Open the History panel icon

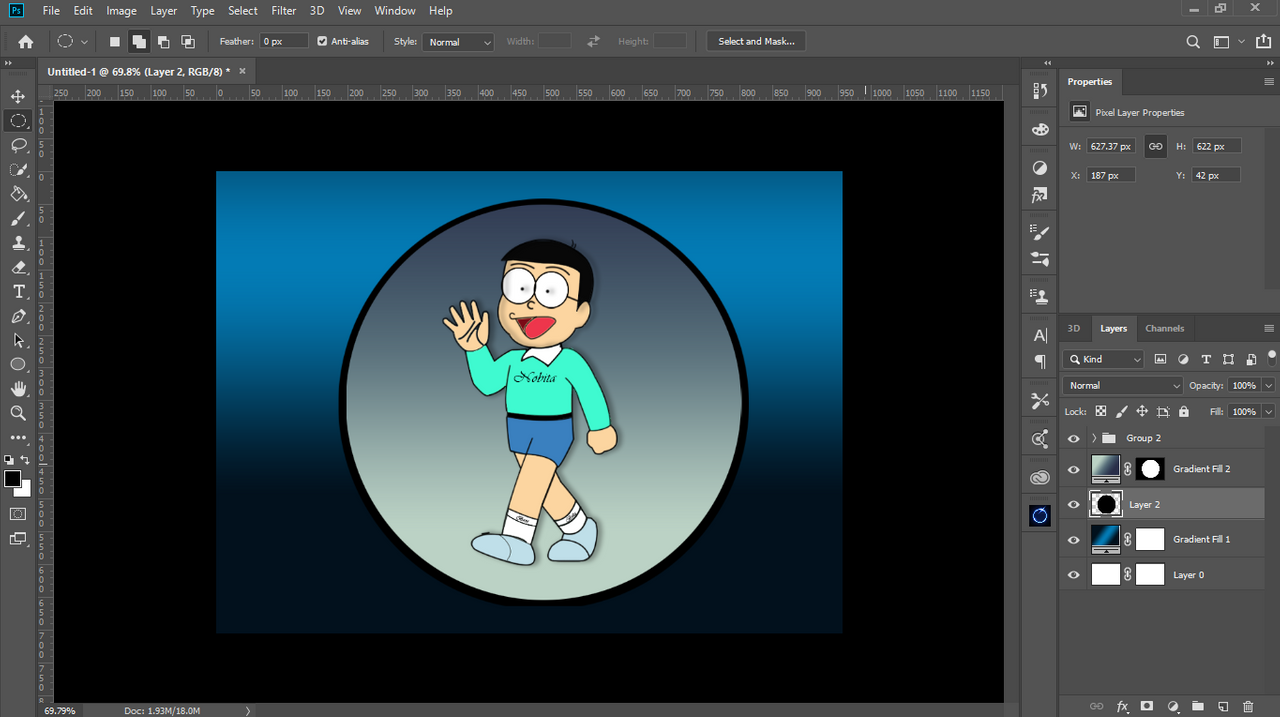point(1040,91)
